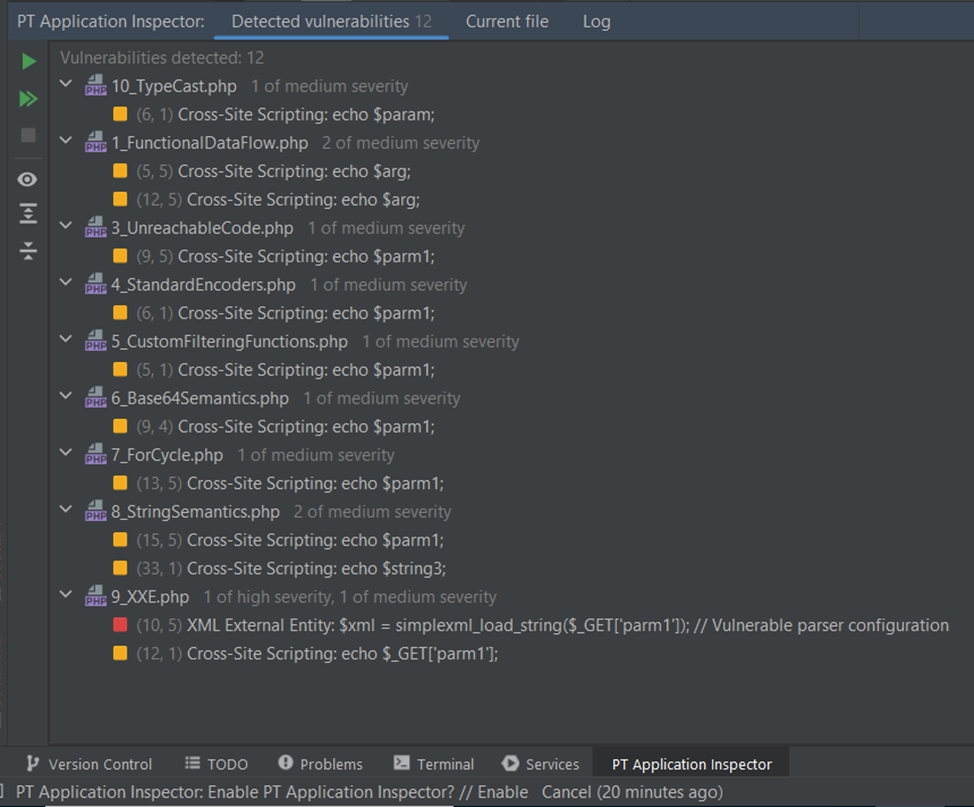Screen dimensions: 974x807
Task: Click PHP file icon of 5_CustomFilteringFunctions.php
Action: [x=96, y=341]
